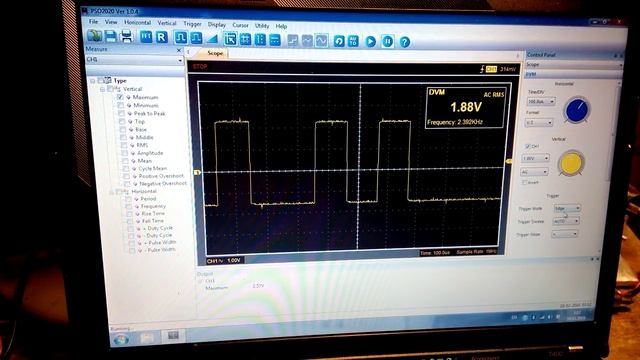The width and height of the screenshot is (640, 360).
Task: Open the View menu
Action: click(x=111, y=22)
